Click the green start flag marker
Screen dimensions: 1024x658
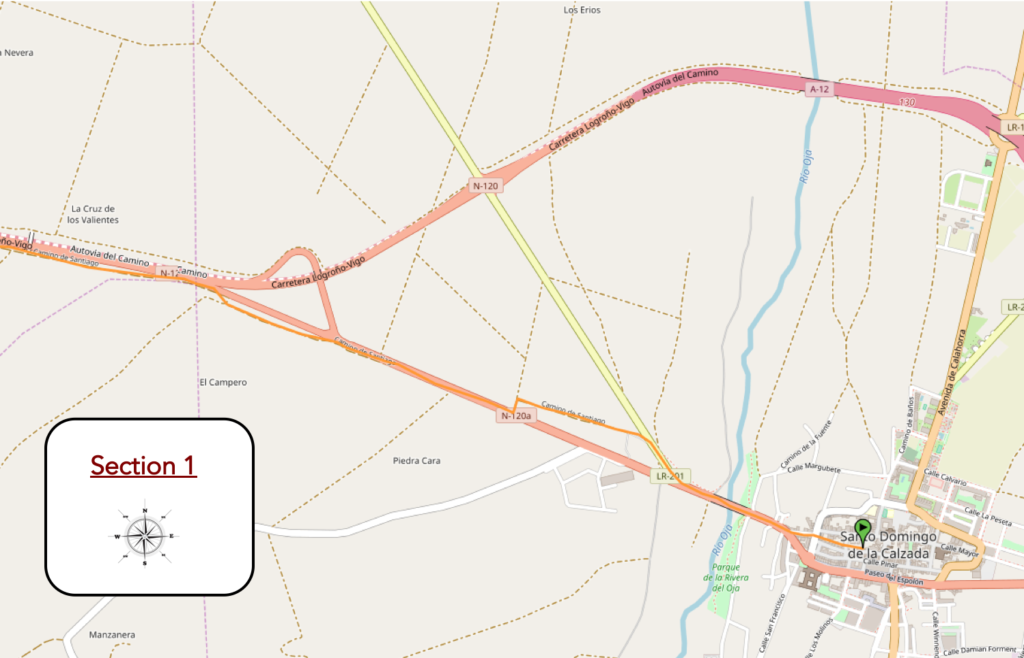click(862, 532)
